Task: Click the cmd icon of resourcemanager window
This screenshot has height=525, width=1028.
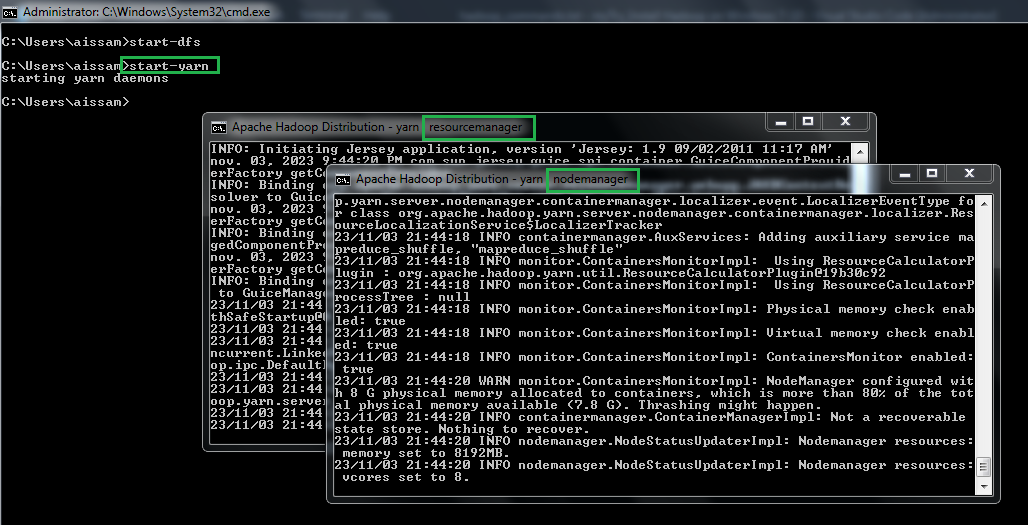Action: pyautogui.click(x=218, y=127)
